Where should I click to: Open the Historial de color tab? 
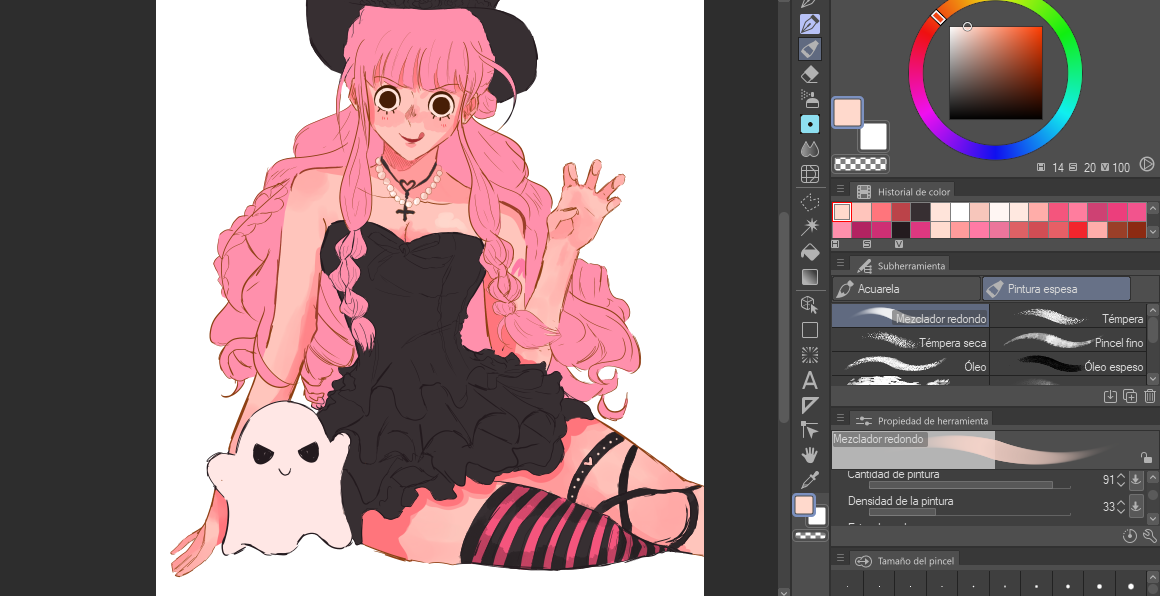903,192
